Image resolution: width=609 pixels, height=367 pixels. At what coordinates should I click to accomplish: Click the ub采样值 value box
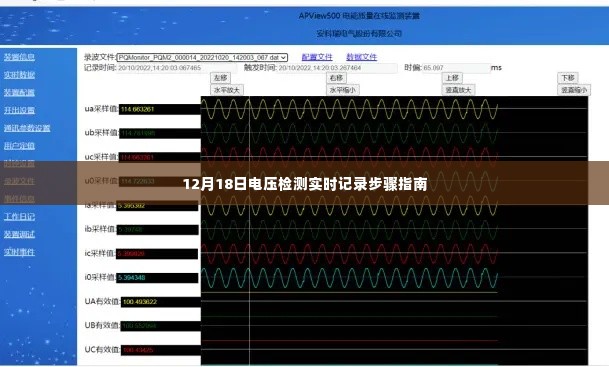(160, 134)
